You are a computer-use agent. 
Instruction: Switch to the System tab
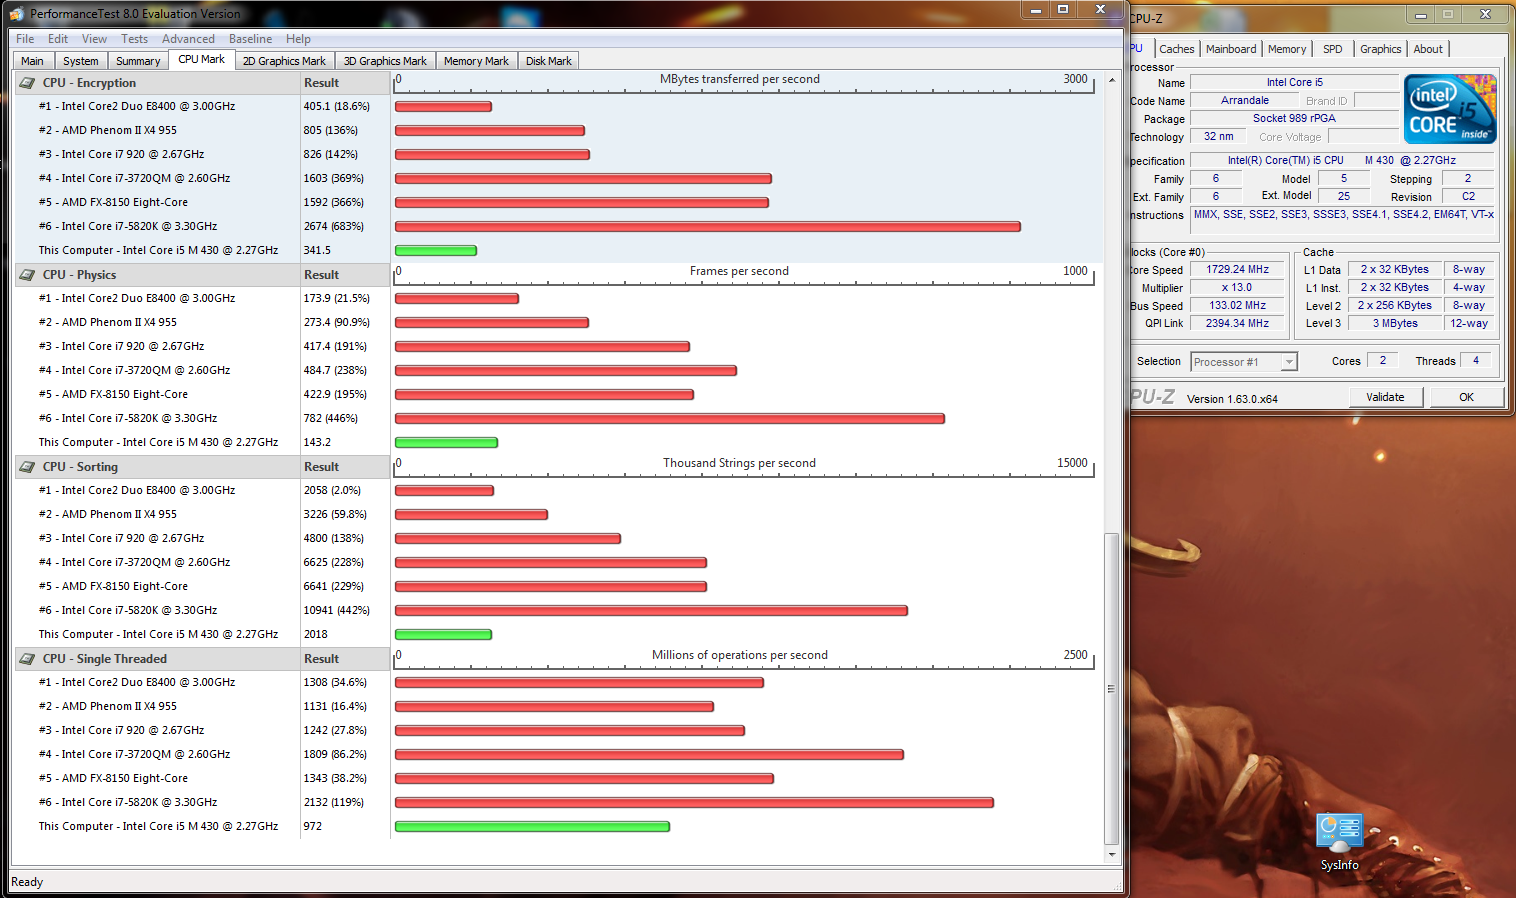(x=81, y=61)
